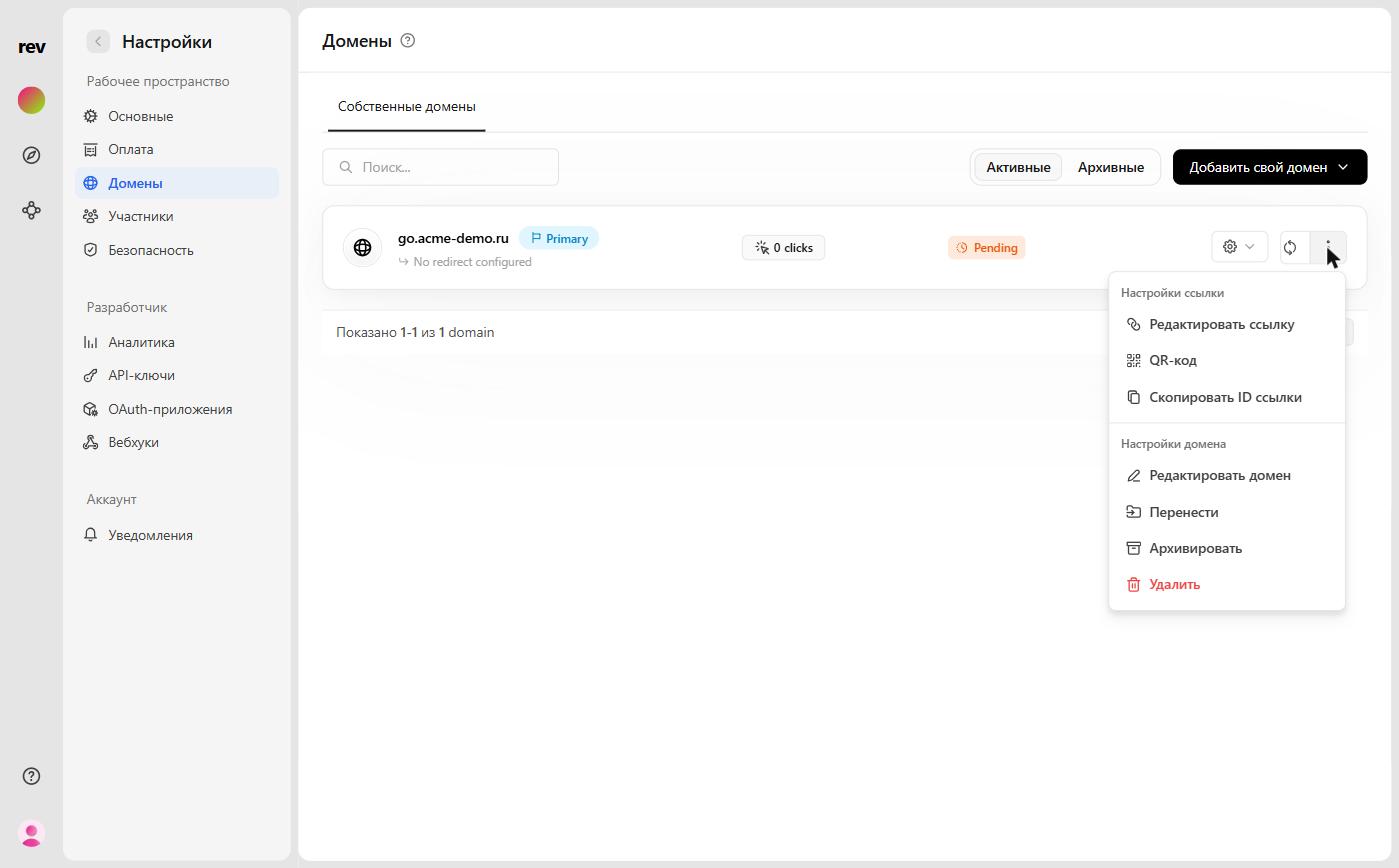The width and height of the screenshot is (1399, 868).
Task: Select Архивировать in the domain menu
Action: 1227,548
